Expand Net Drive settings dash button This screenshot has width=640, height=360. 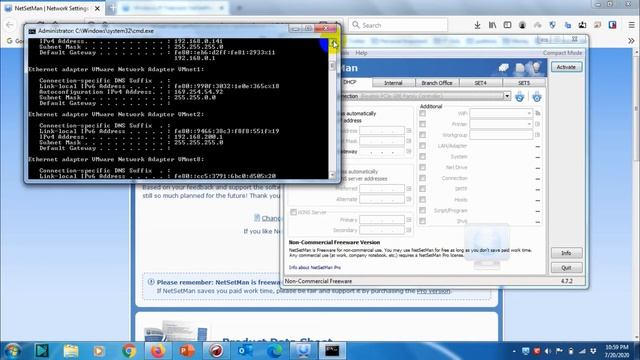(538, 168)
